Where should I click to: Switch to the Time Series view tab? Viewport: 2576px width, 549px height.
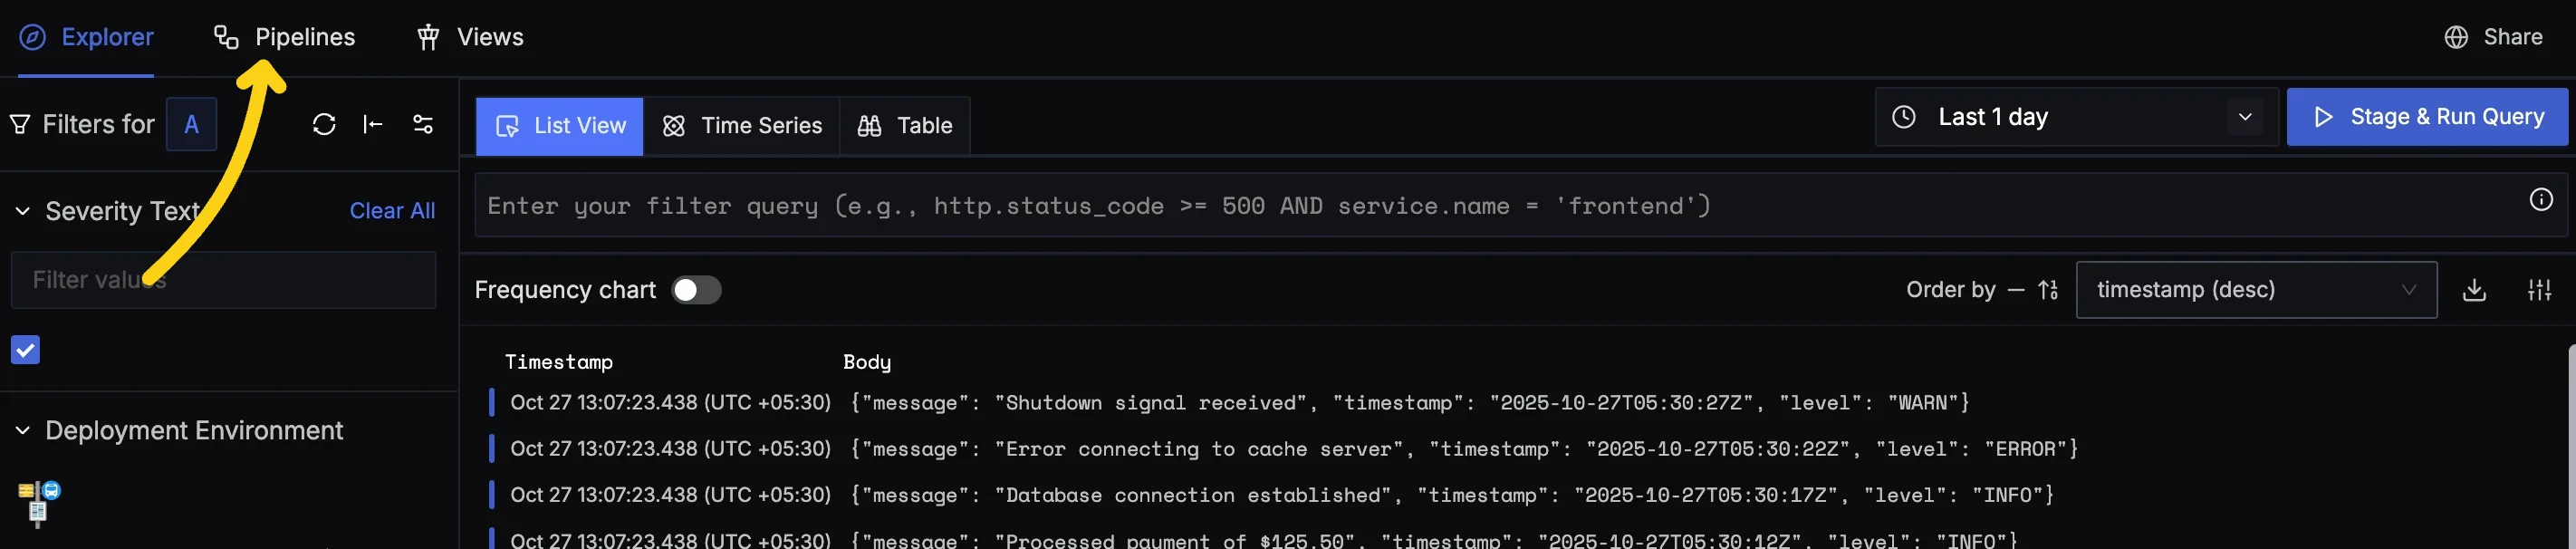[743, 125]
